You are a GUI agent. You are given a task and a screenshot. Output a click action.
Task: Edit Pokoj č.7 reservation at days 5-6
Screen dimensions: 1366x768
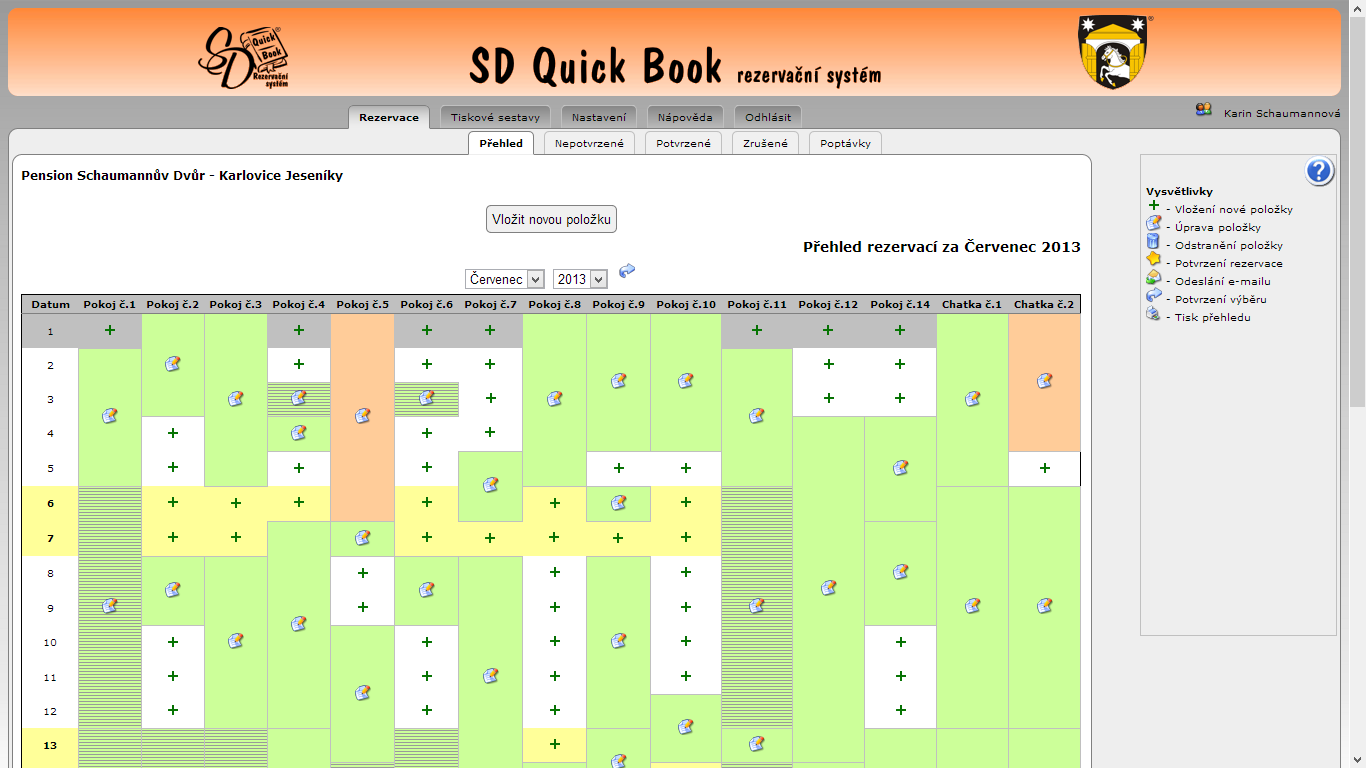490,485
